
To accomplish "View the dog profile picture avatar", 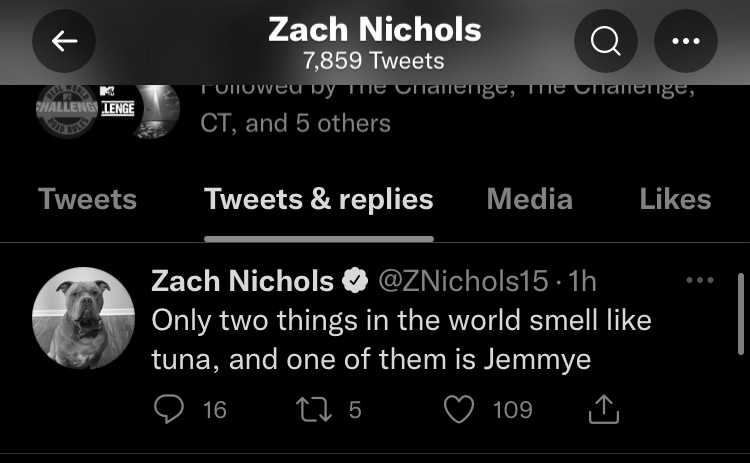I will pyautogui.click(x=83, y=318).
